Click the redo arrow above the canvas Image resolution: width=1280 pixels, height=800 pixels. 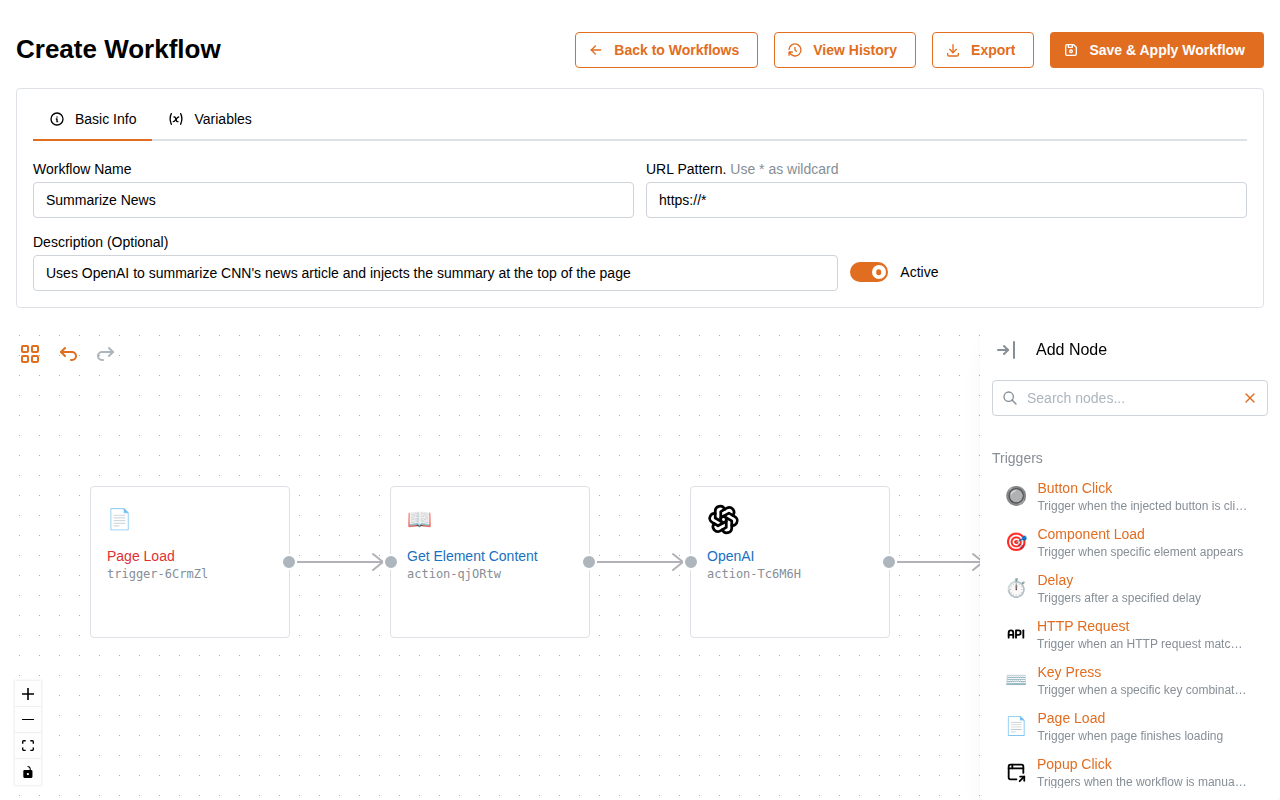(x=106, y=354)
